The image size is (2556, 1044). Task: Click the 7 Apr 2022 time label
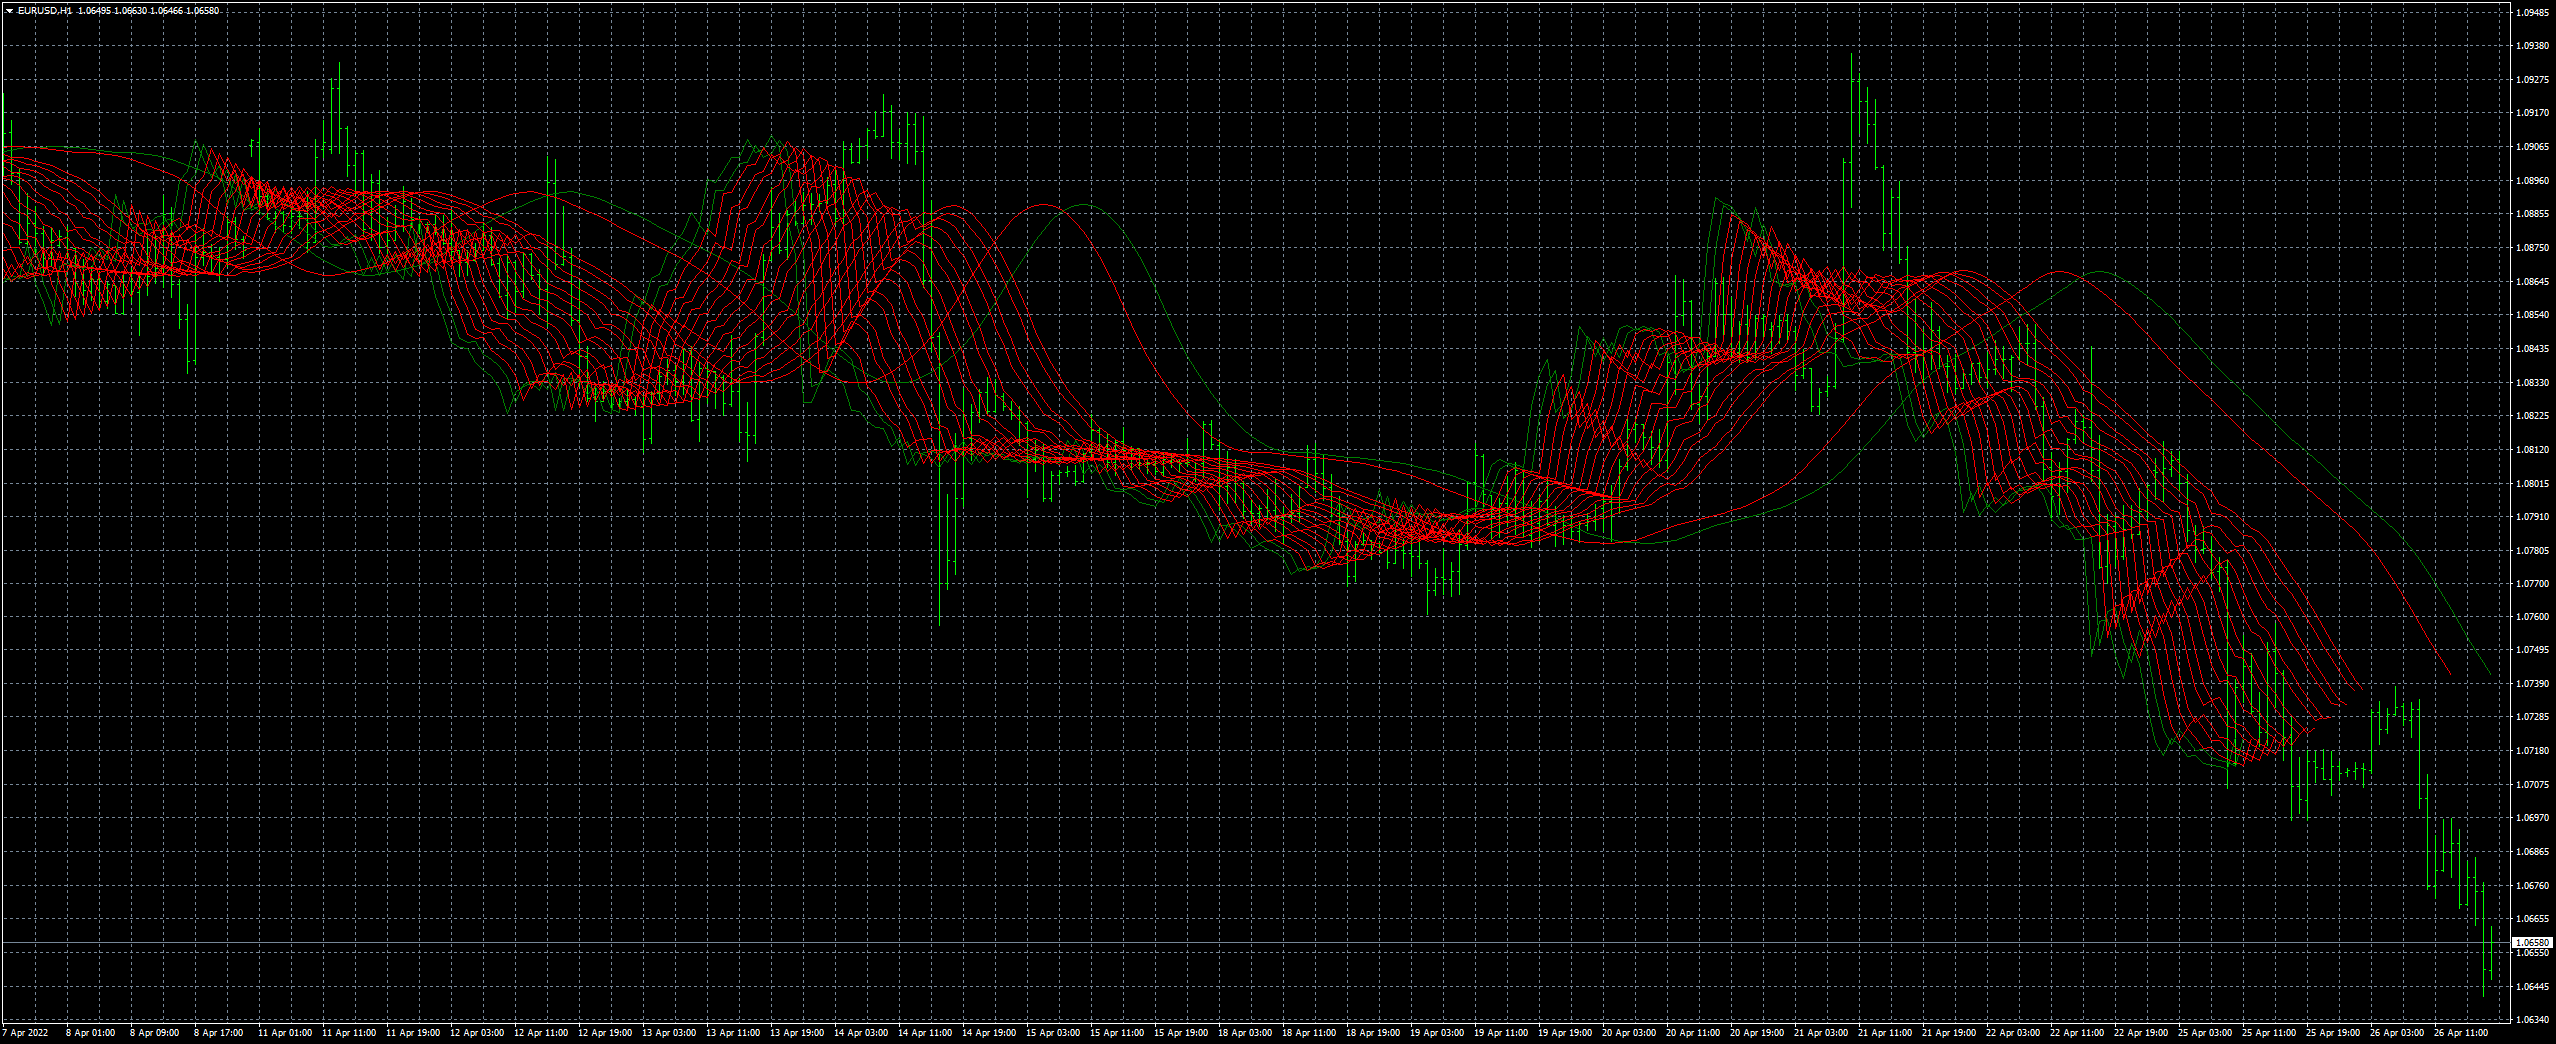coord(25,1033)
